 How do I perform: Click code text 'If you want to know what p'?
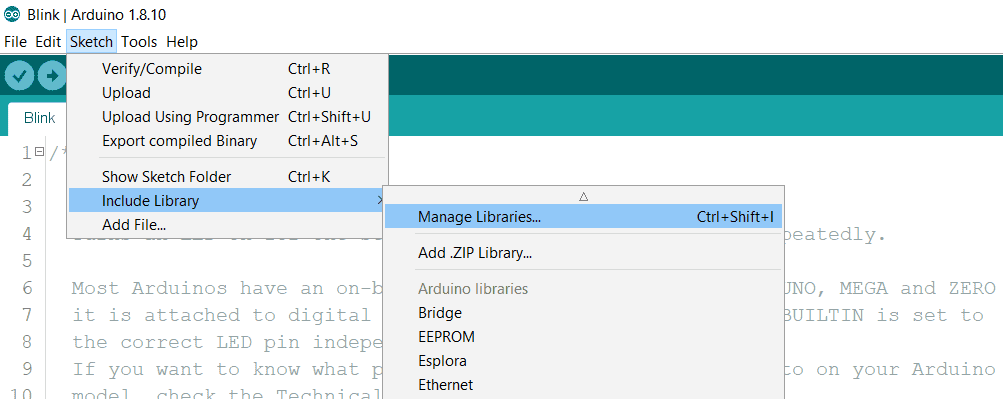click(x=226, y=369)
